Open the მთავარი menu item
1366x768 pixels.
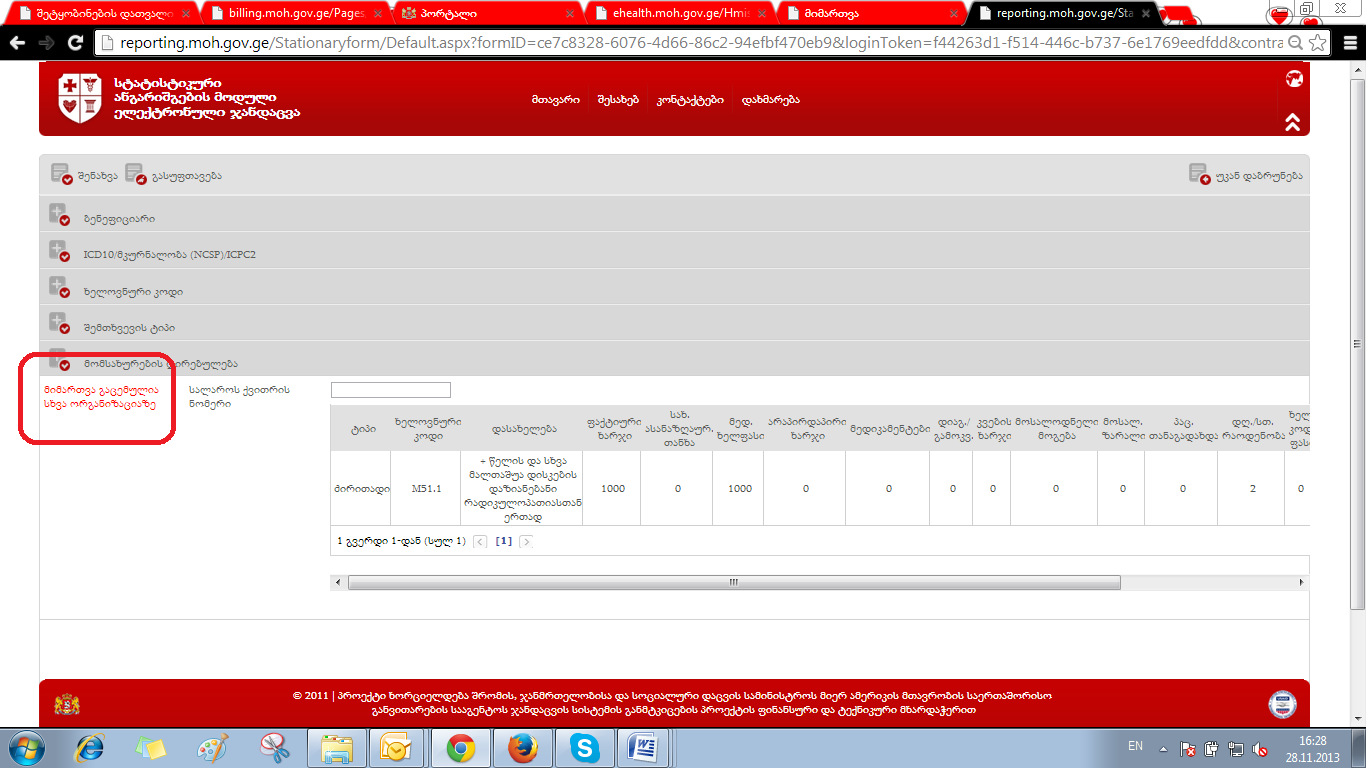555,100
